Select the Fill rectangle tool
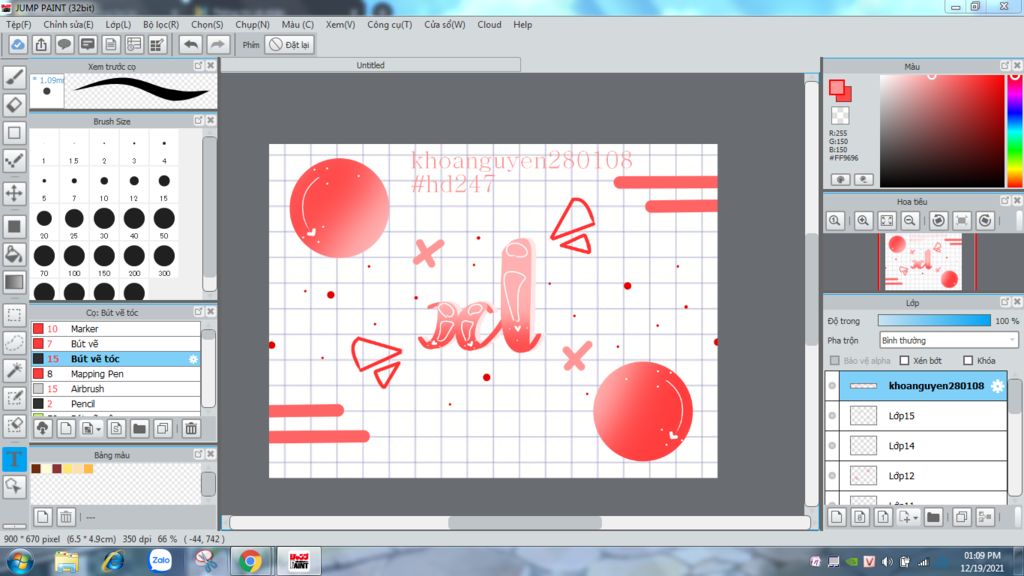 coord(14,227)
